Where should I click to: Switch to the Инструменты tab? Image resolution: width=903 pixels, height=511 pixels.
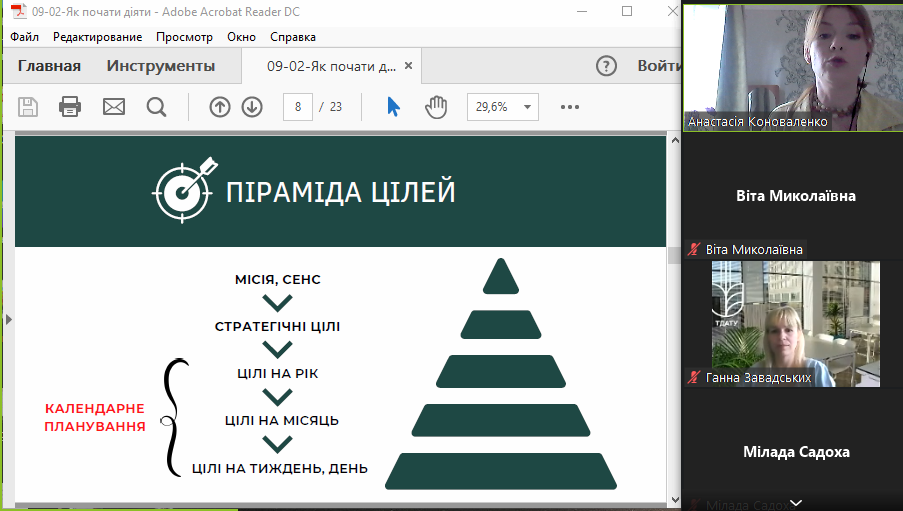(x=161, y=67)
